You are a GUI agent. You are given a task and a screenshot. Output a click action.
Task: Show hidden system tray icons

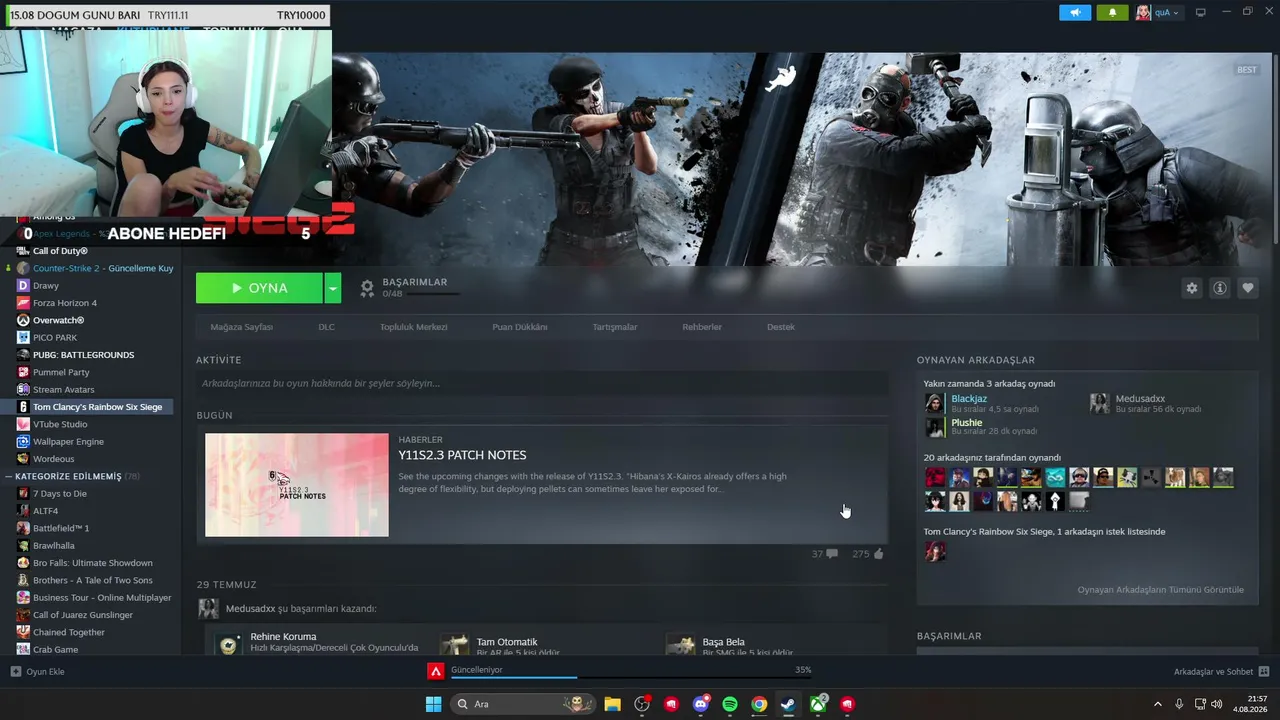click(1158, 704)
